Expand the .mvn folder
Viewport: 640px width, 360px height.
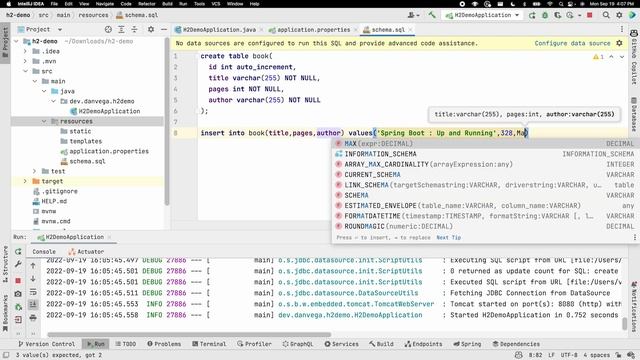click(25, 61)
